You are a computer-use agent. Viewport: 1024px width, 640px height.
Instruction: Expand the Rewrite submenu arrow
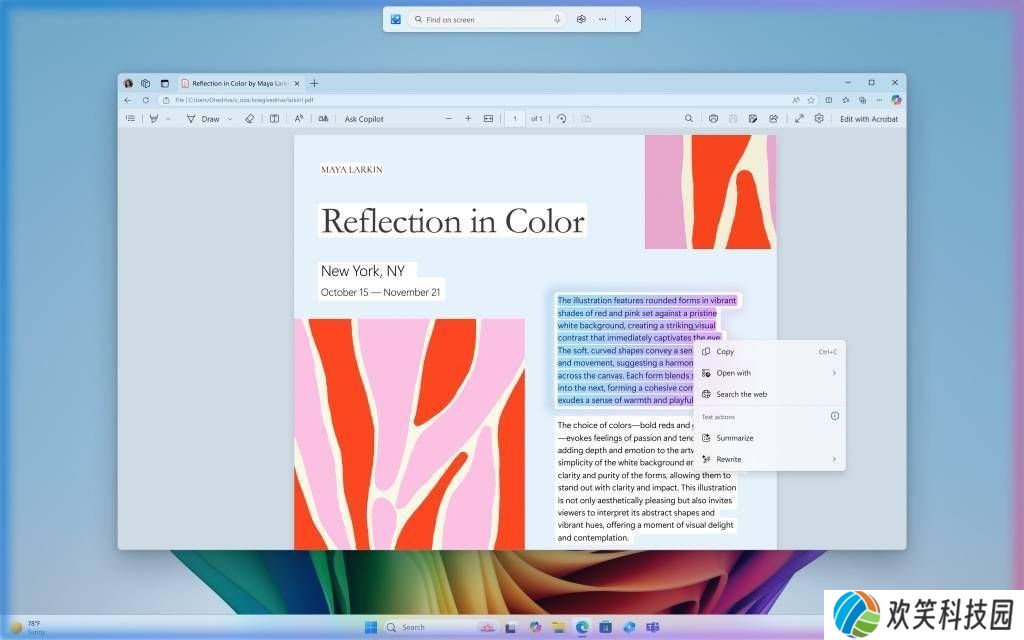pos(834,459)
